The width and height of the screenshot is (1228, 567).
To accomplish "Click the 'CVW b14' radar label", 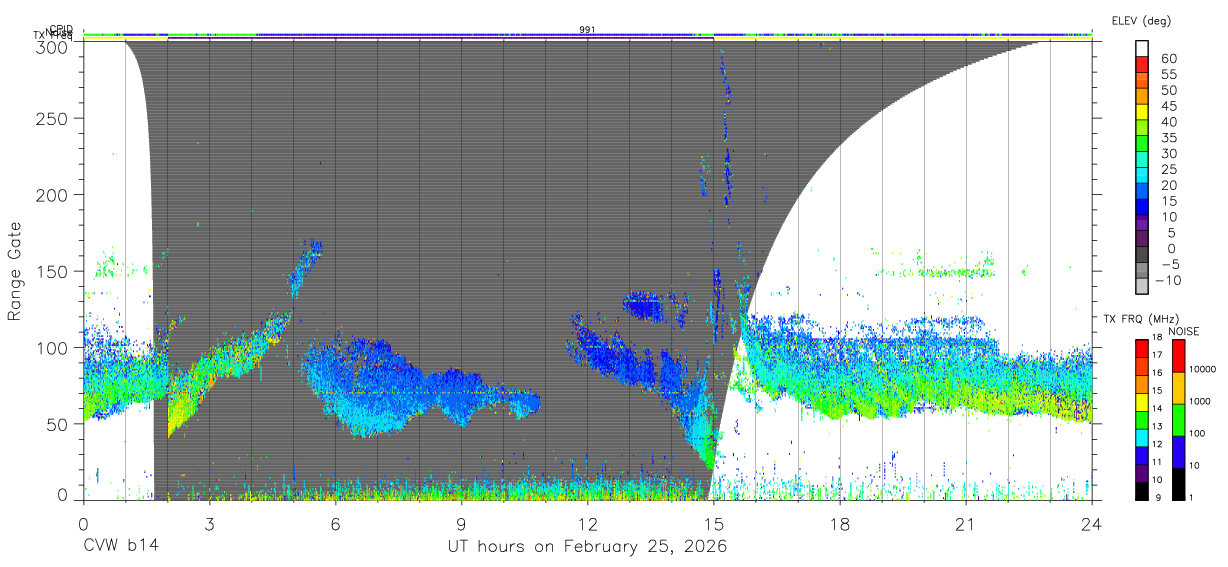I will [121, 547].
